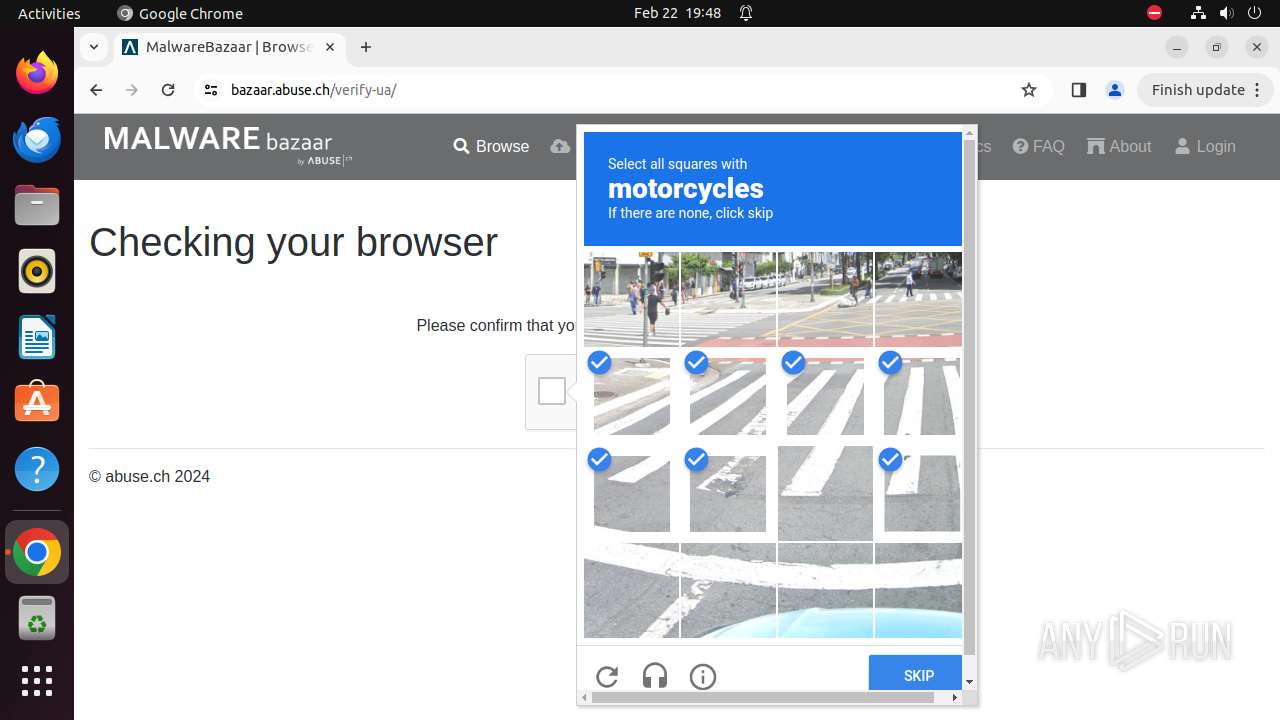
Task: Deselect fourth tile in third captcha row
Action: coord(919,493)
